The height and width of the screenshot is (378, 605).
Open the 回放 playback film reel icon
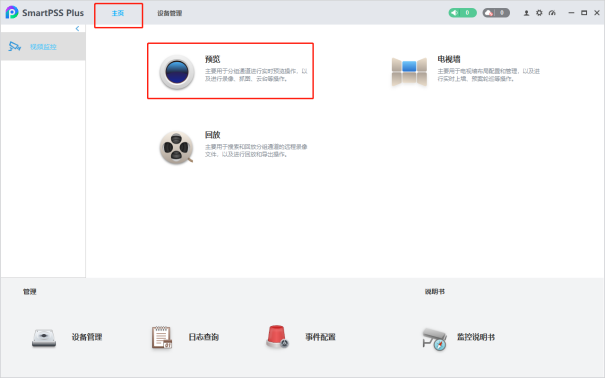click(x=176, y=147)
